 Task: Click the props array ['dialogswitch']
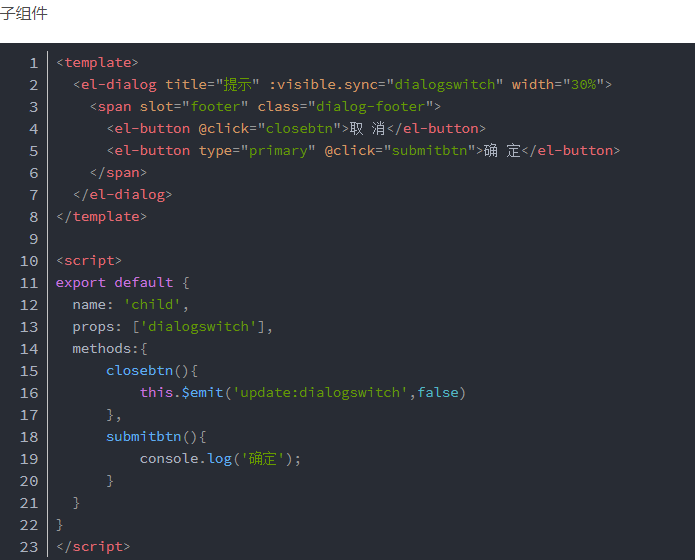pyautogui.click(x=199, y=327)
